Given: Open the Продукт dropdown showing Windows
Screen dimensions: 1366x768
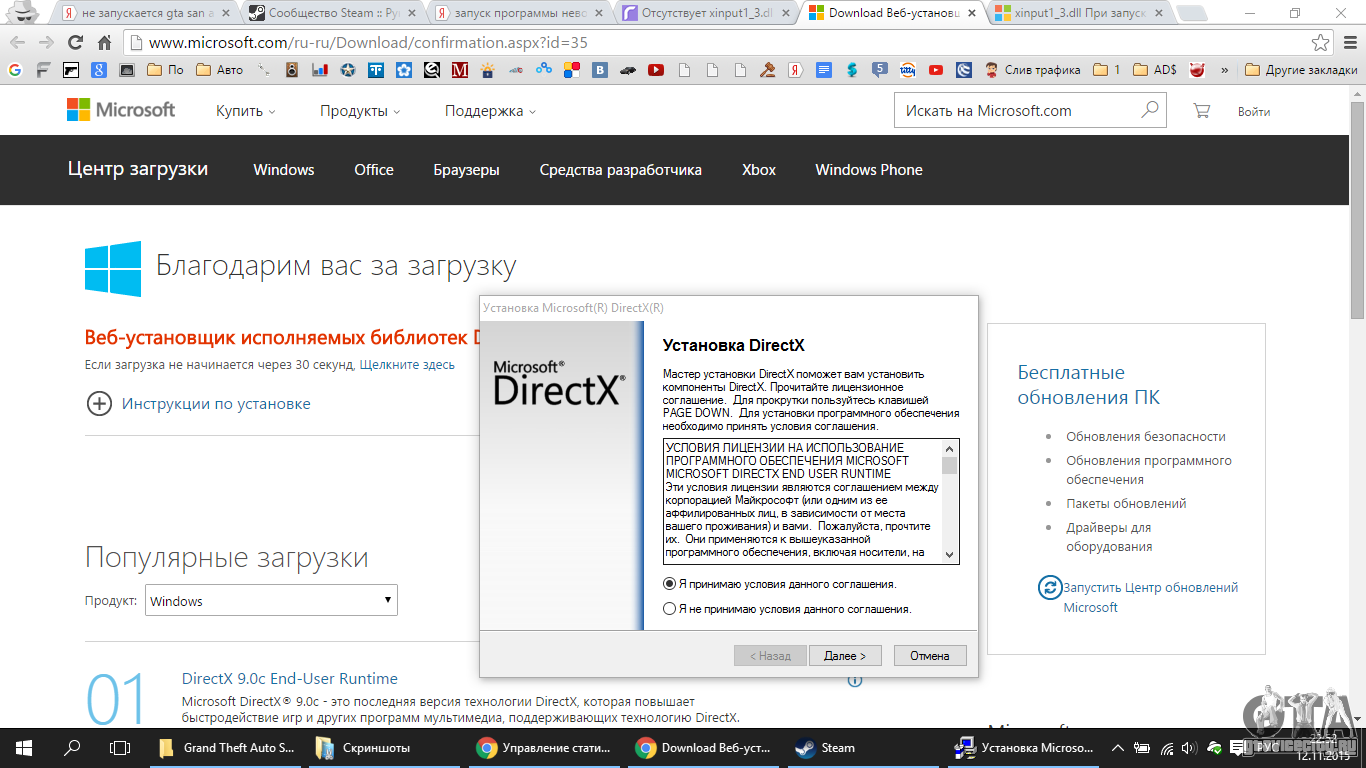Looking at the screenshot, I should pyautogui.click(x=271, y=600).
